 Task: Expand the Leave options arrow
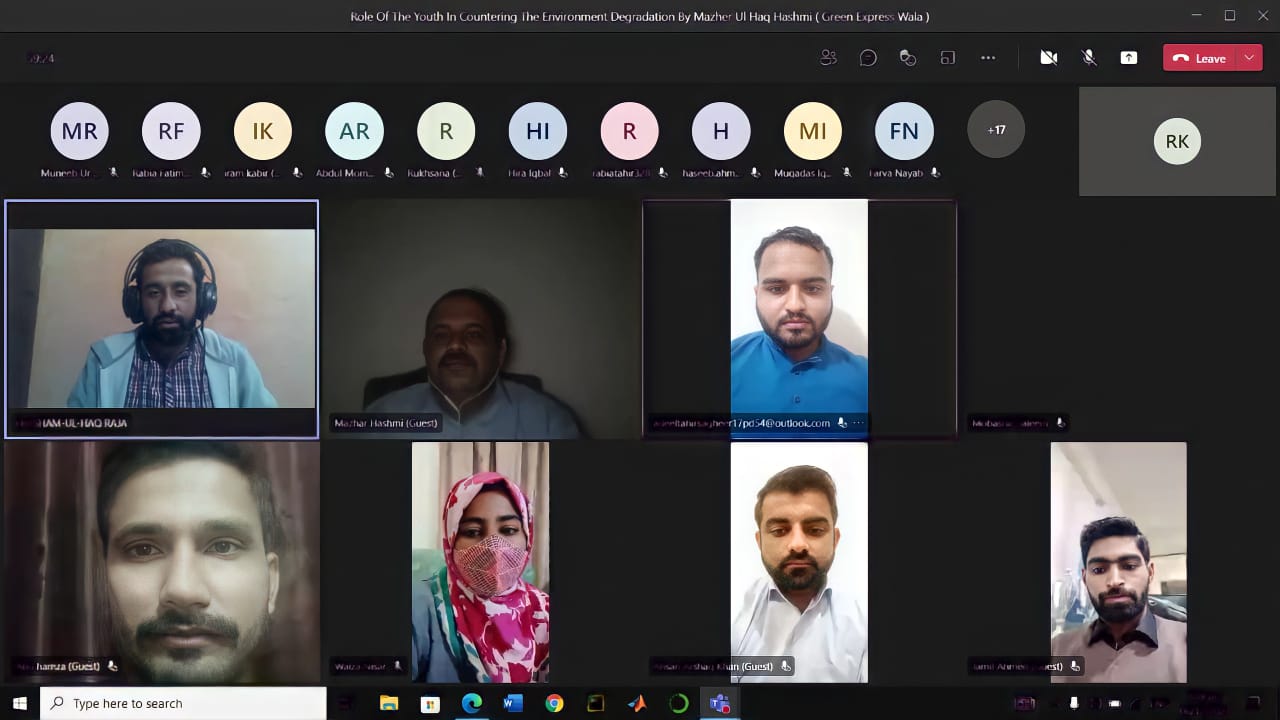pyautogui.click(x=1249, y=58)
